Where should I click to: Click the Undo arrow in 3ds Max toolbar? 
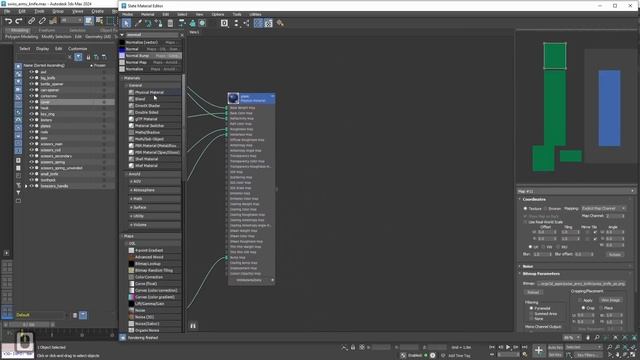8,21
